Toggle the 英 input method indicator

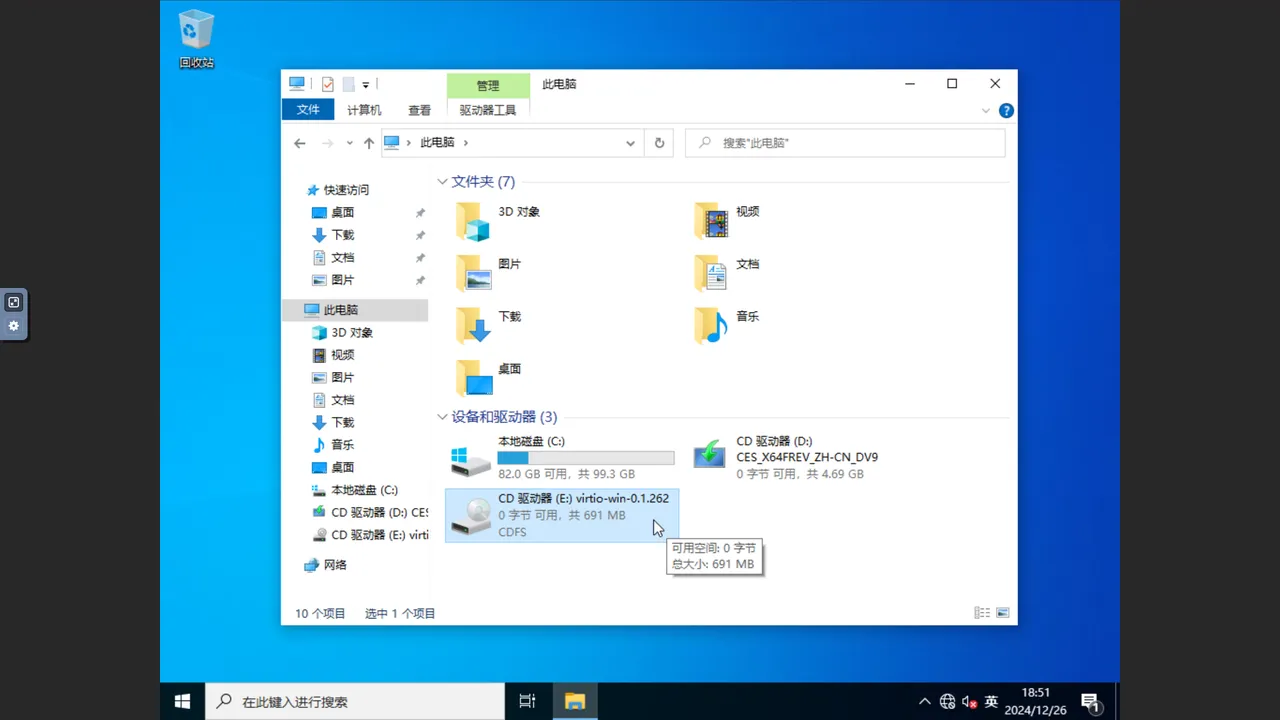click(991, 702)
